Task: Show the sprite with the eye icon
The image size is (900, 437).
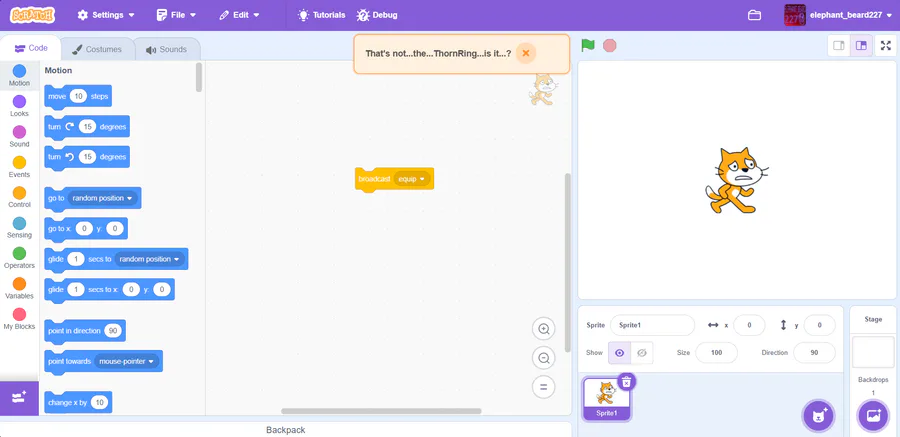Action: click(619, 353)
